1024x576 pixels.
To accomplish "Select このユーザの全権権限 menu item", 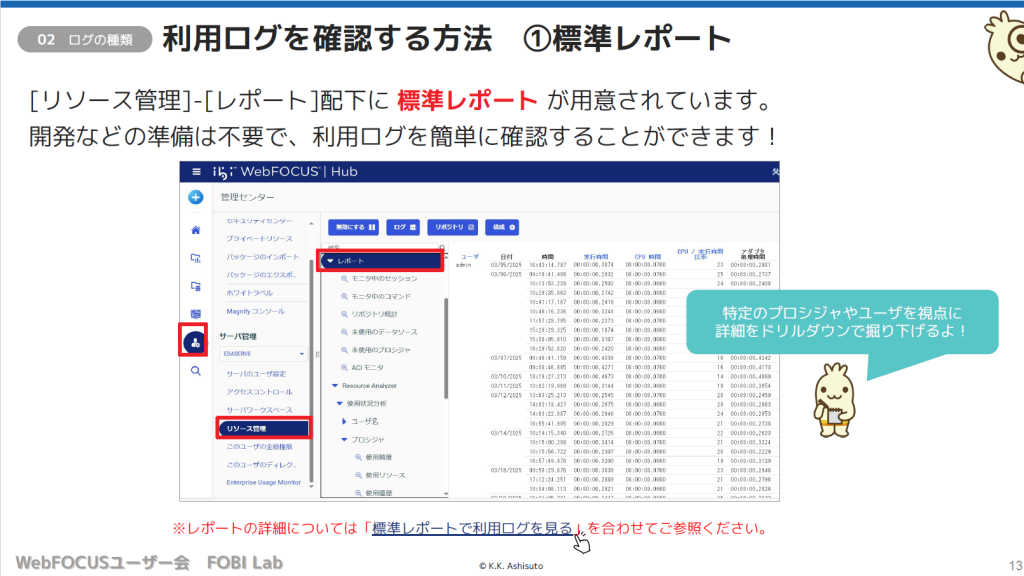I will coord(259,447).
